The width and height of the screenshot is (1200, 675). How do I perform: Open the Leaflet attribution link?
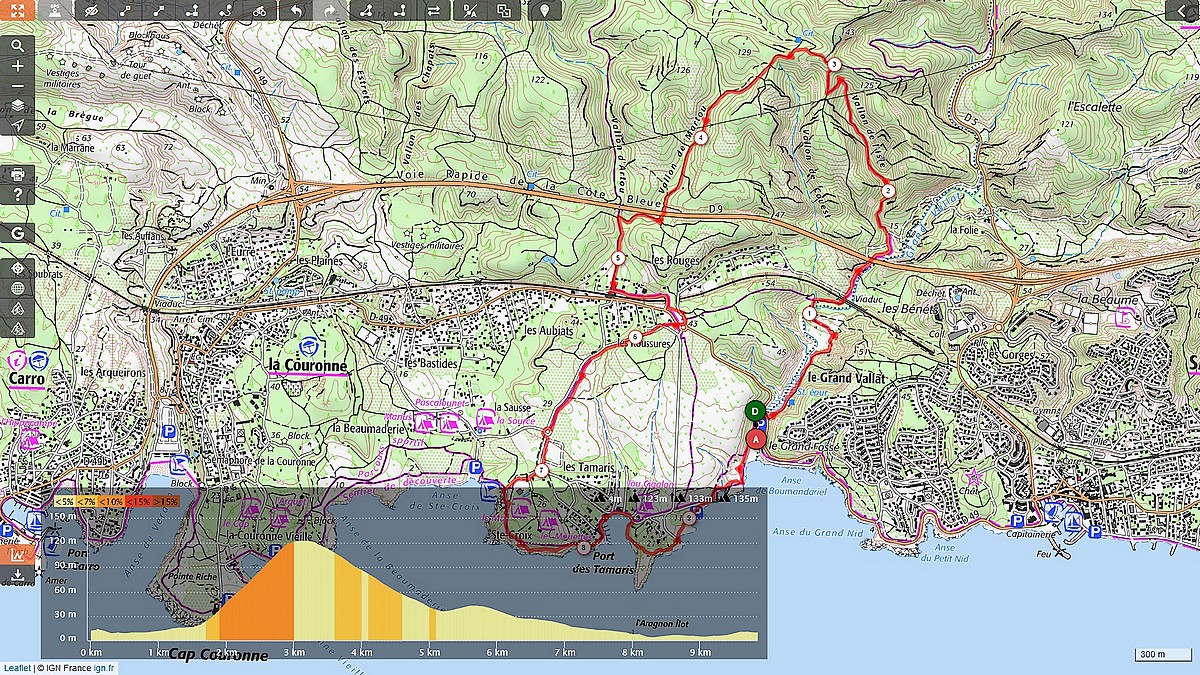tap(16, 667)
